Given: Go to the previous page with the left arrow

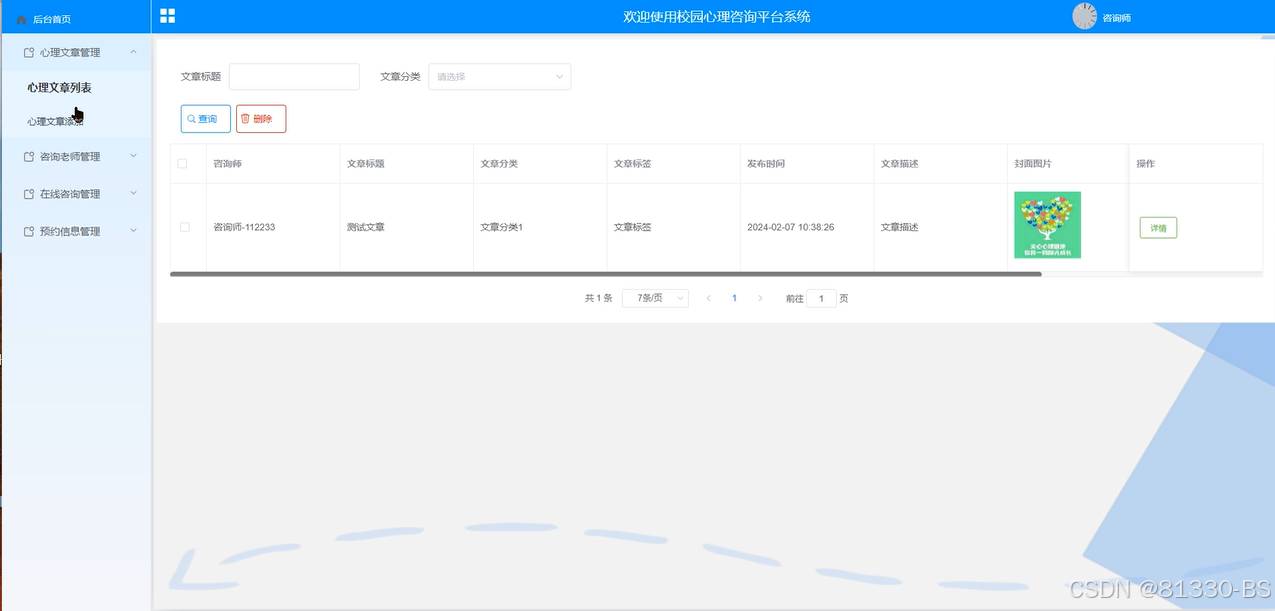Looking at the screenshot, I should coord(709,298).
